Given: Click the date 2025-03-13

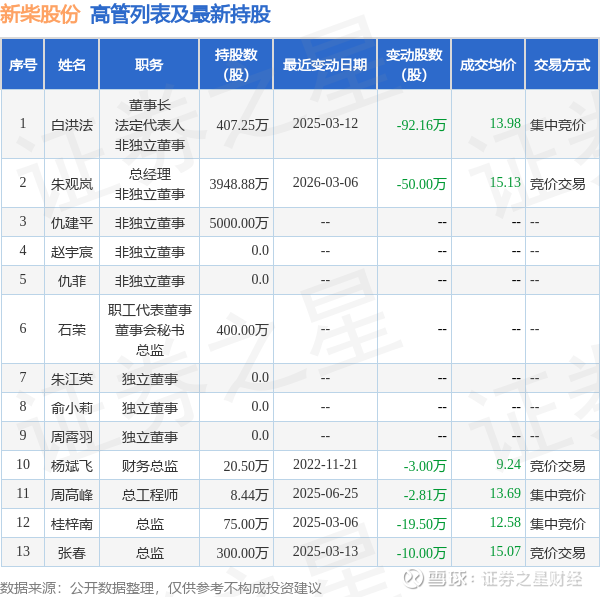Looking at the screenshot, I should 325,551.
